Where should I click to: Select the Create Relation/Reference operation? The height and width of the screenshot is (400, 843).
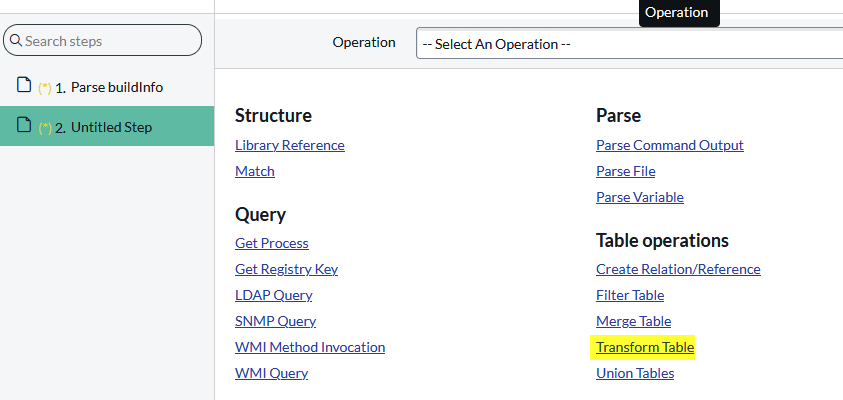[678, 269]
